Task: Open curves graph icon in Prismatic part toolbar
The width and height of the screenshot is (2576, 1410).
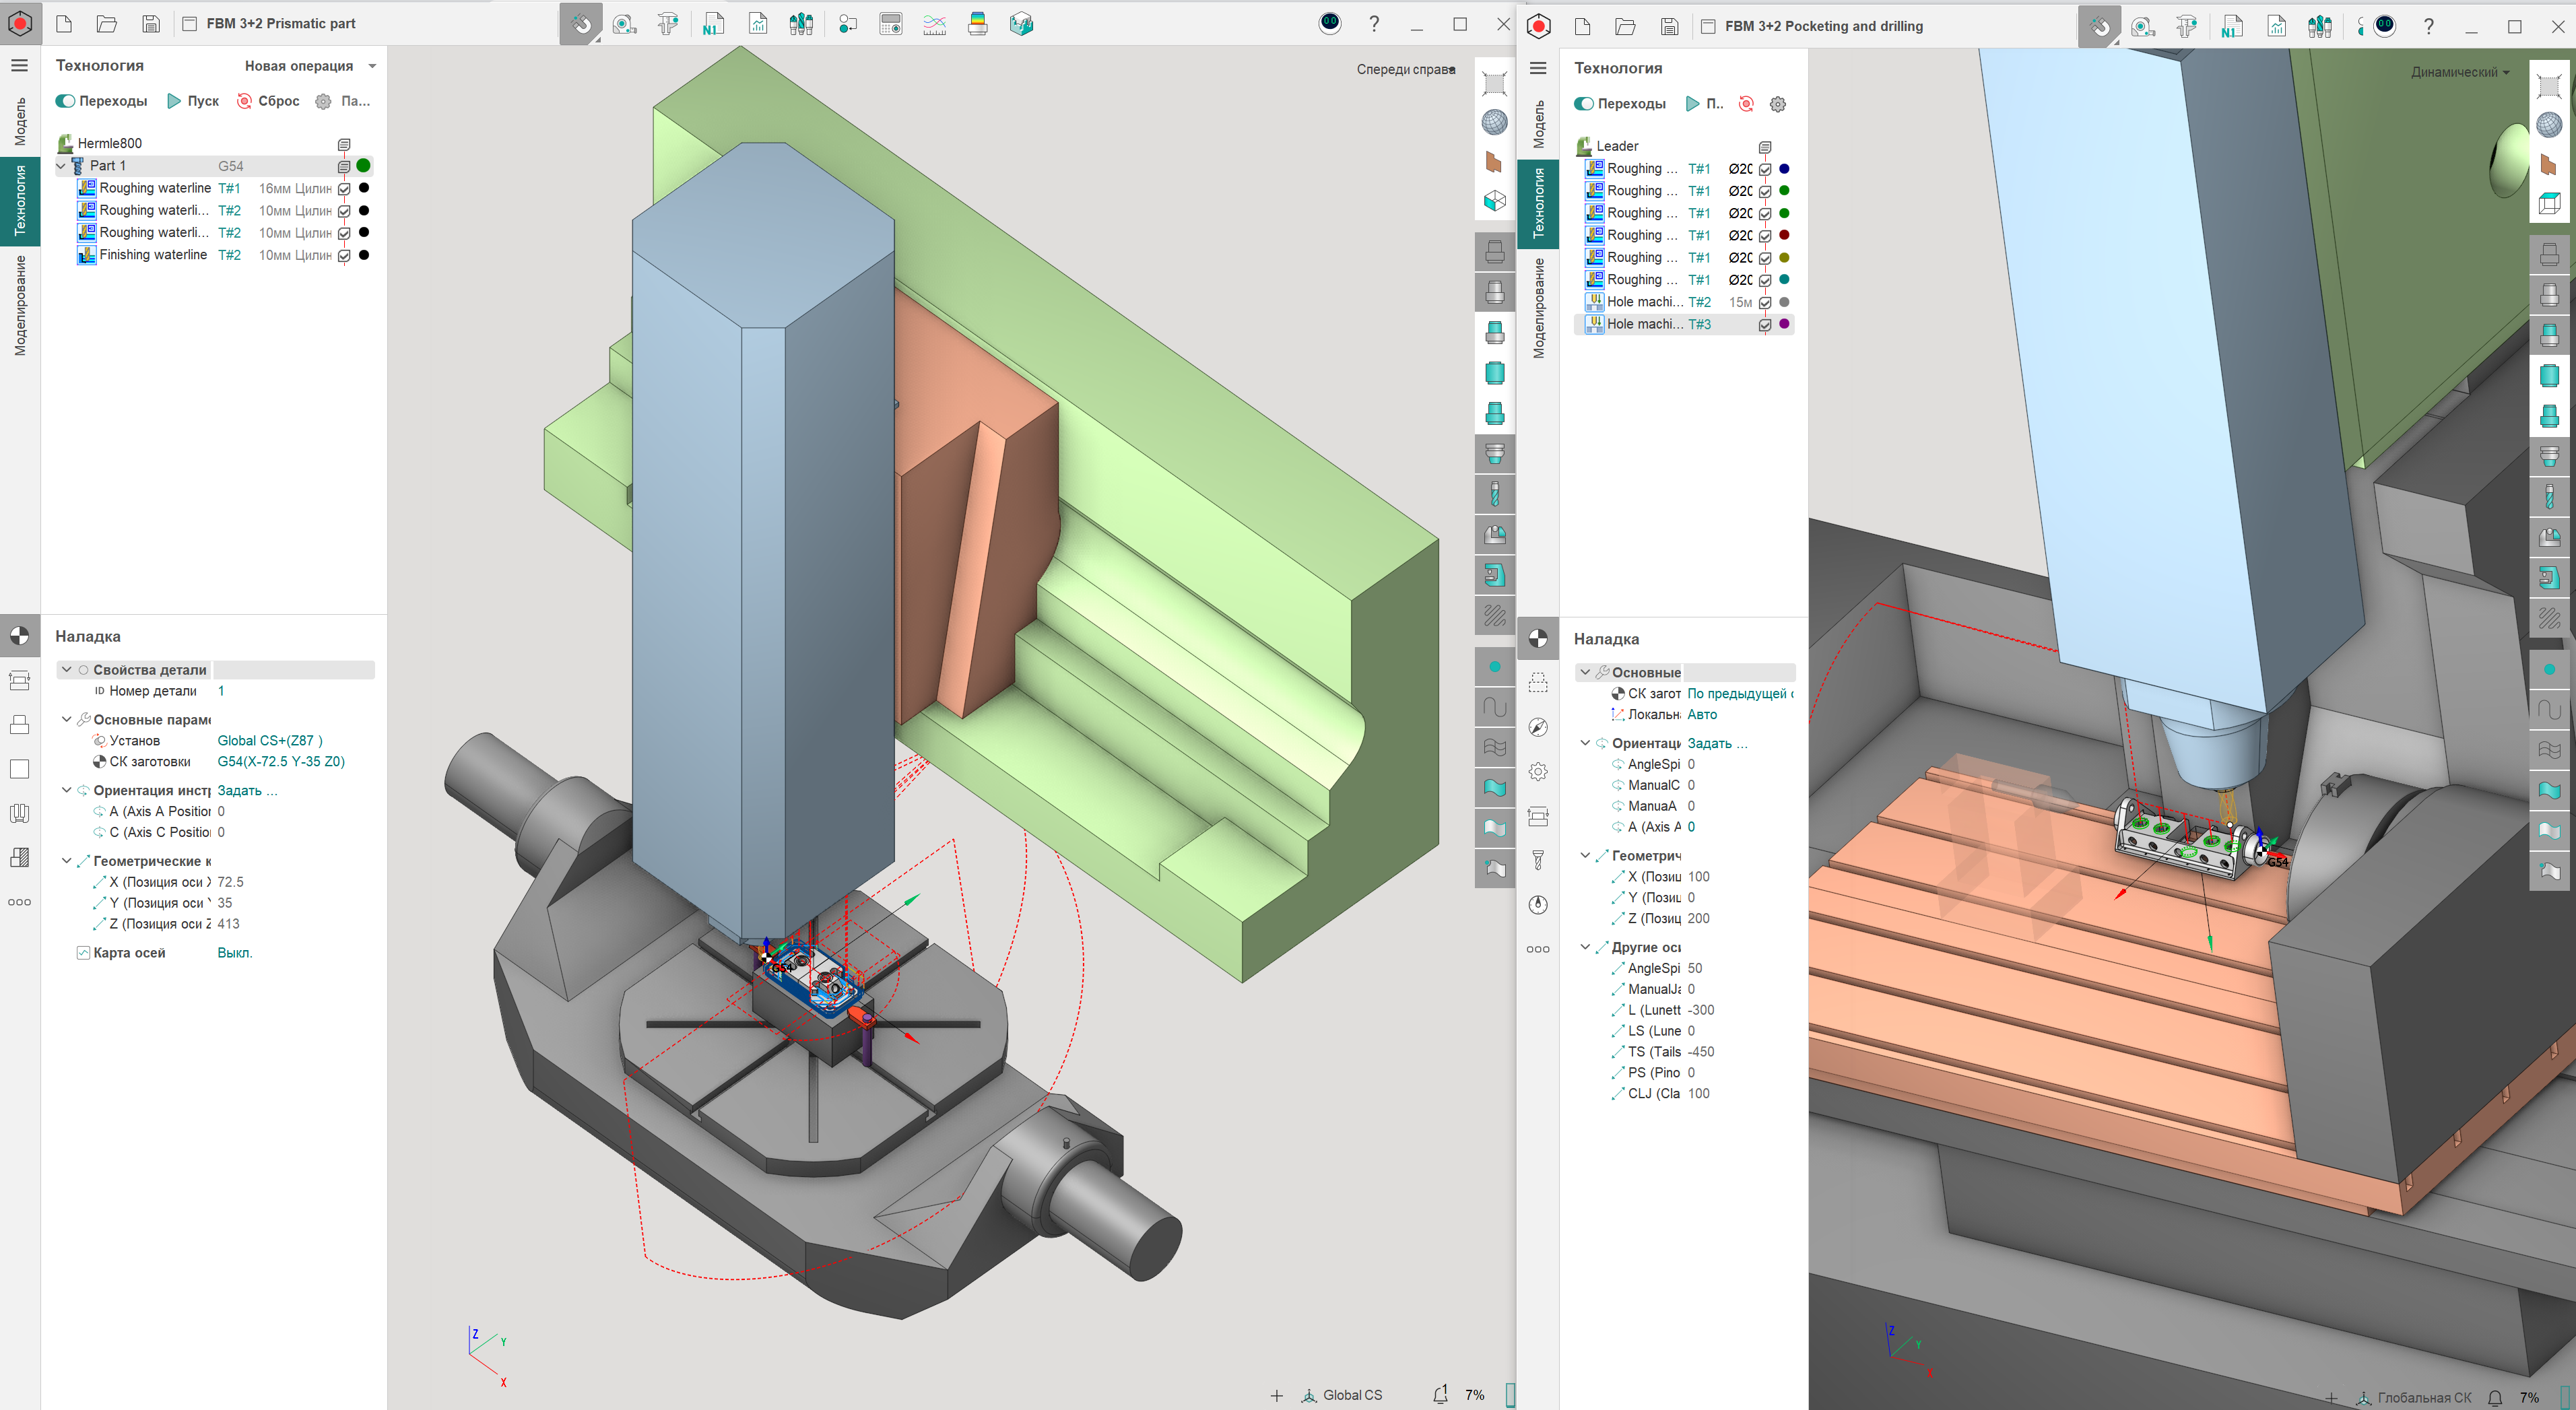Action: [x=934, y=24]
